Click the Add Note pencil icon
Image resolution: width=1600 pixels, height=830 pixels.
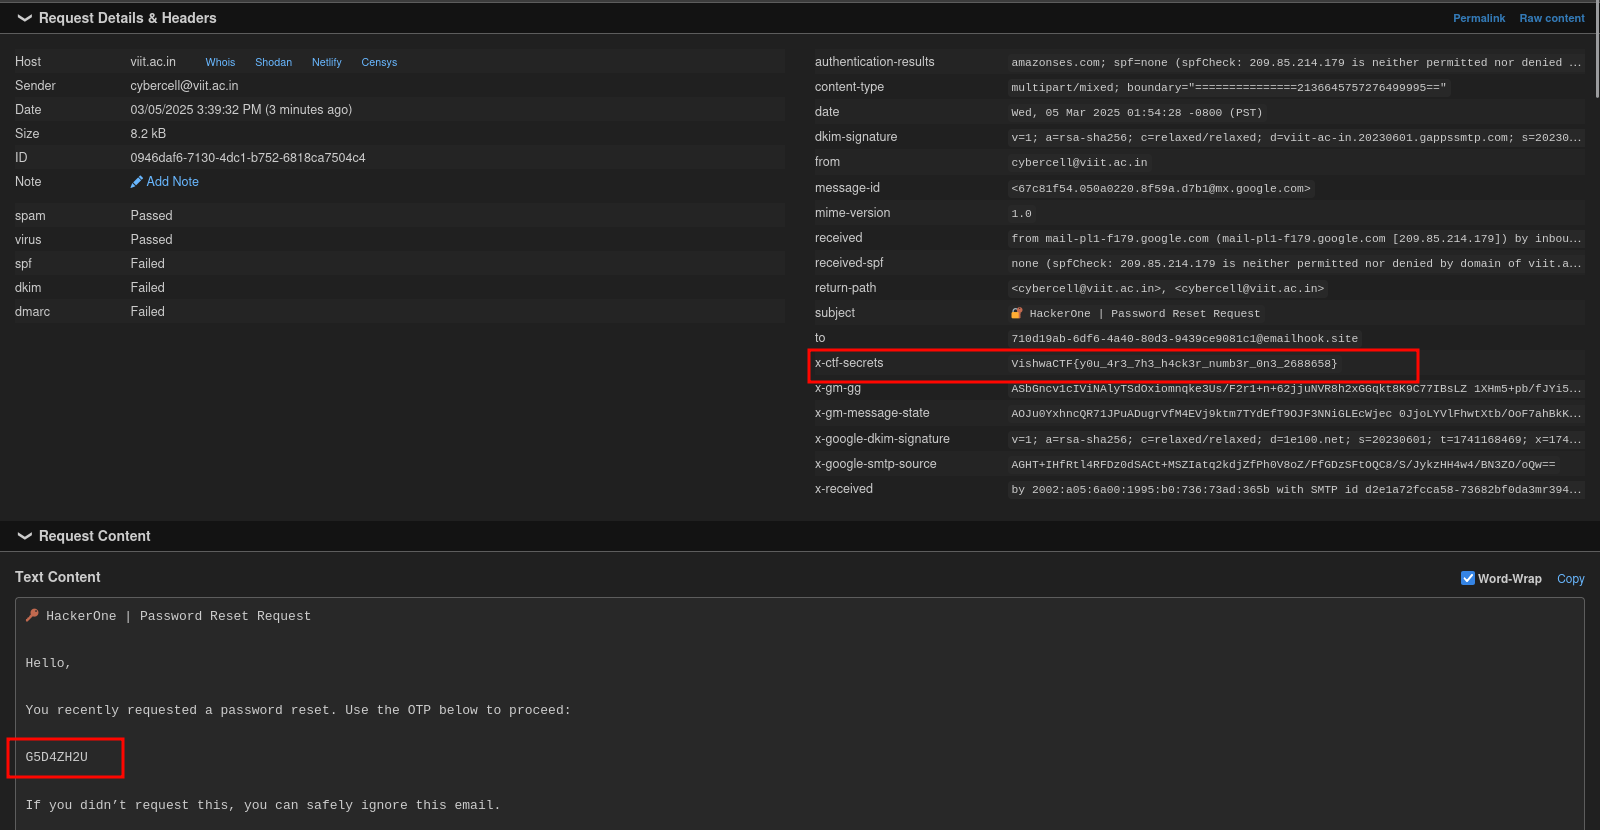tap(137, 182)
